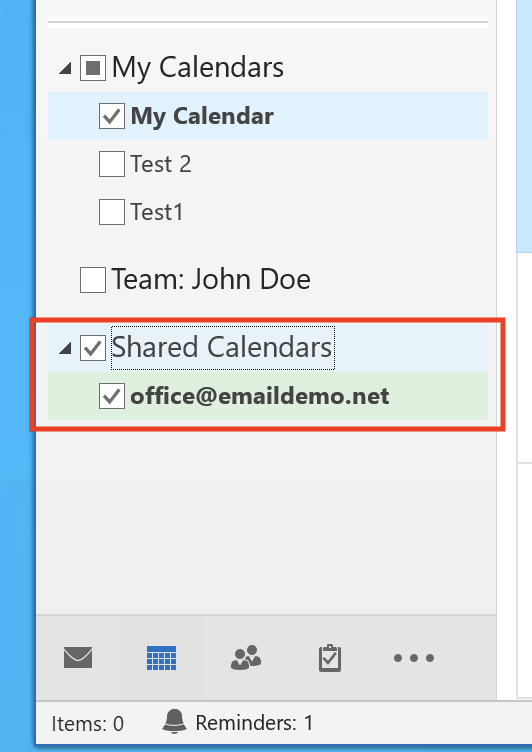Uncheck the office@emaildemo.net calendar checkbox
Screen dimensions: 532x752
tap(112, 396)
